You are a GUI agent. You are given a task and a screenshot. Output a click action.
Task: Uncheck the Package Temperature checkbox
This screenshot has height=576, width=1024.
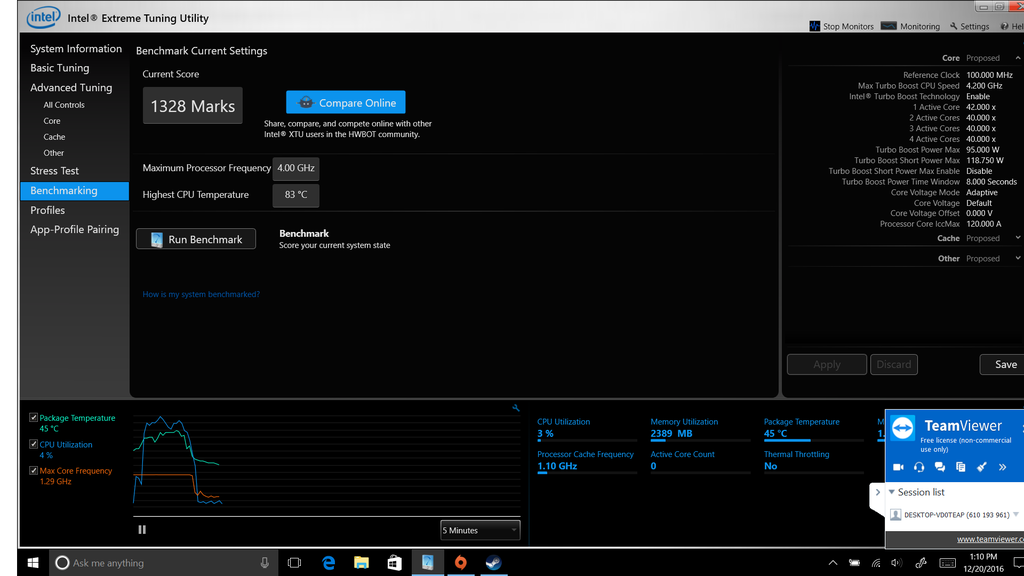point(33,417)
